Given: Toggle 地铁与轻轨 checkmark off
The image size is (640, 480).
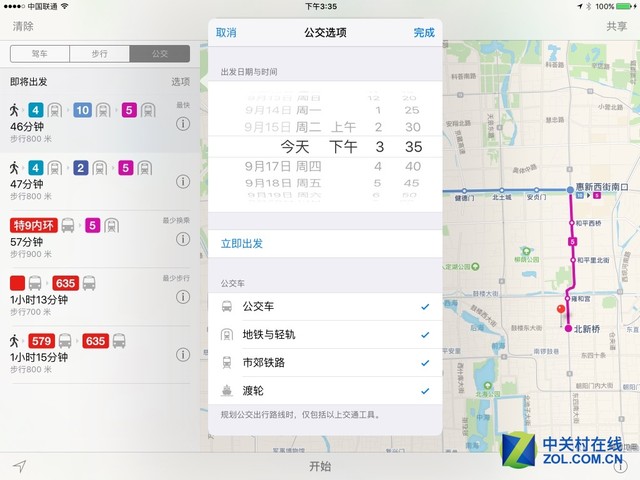Looking at the screenshot, I should pos(425,335).
